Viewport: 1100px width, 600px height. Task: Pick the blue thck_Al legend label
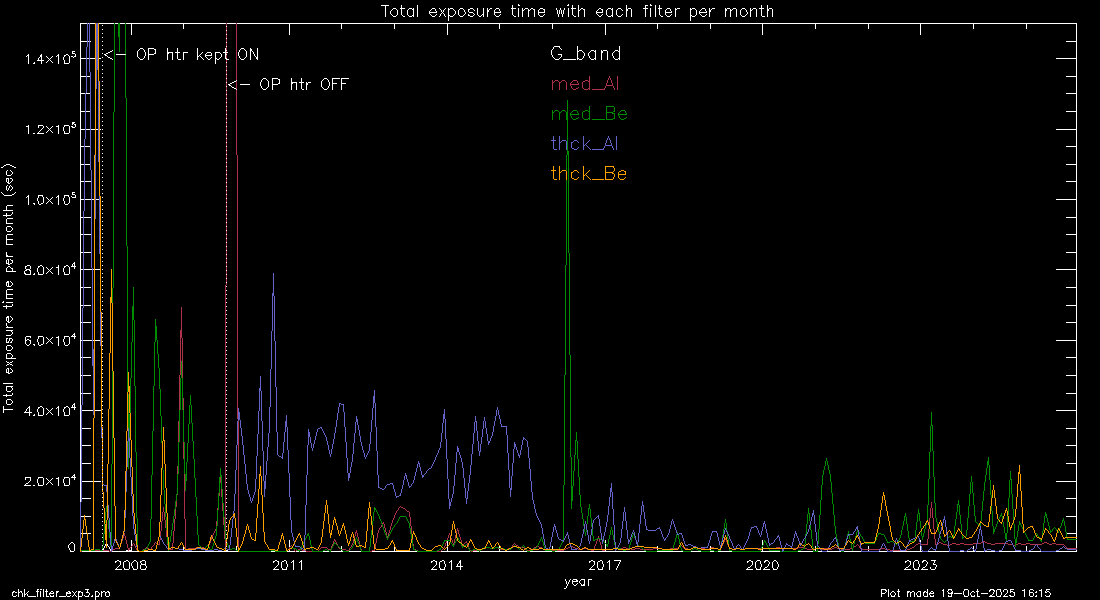[x=585, y=144]
